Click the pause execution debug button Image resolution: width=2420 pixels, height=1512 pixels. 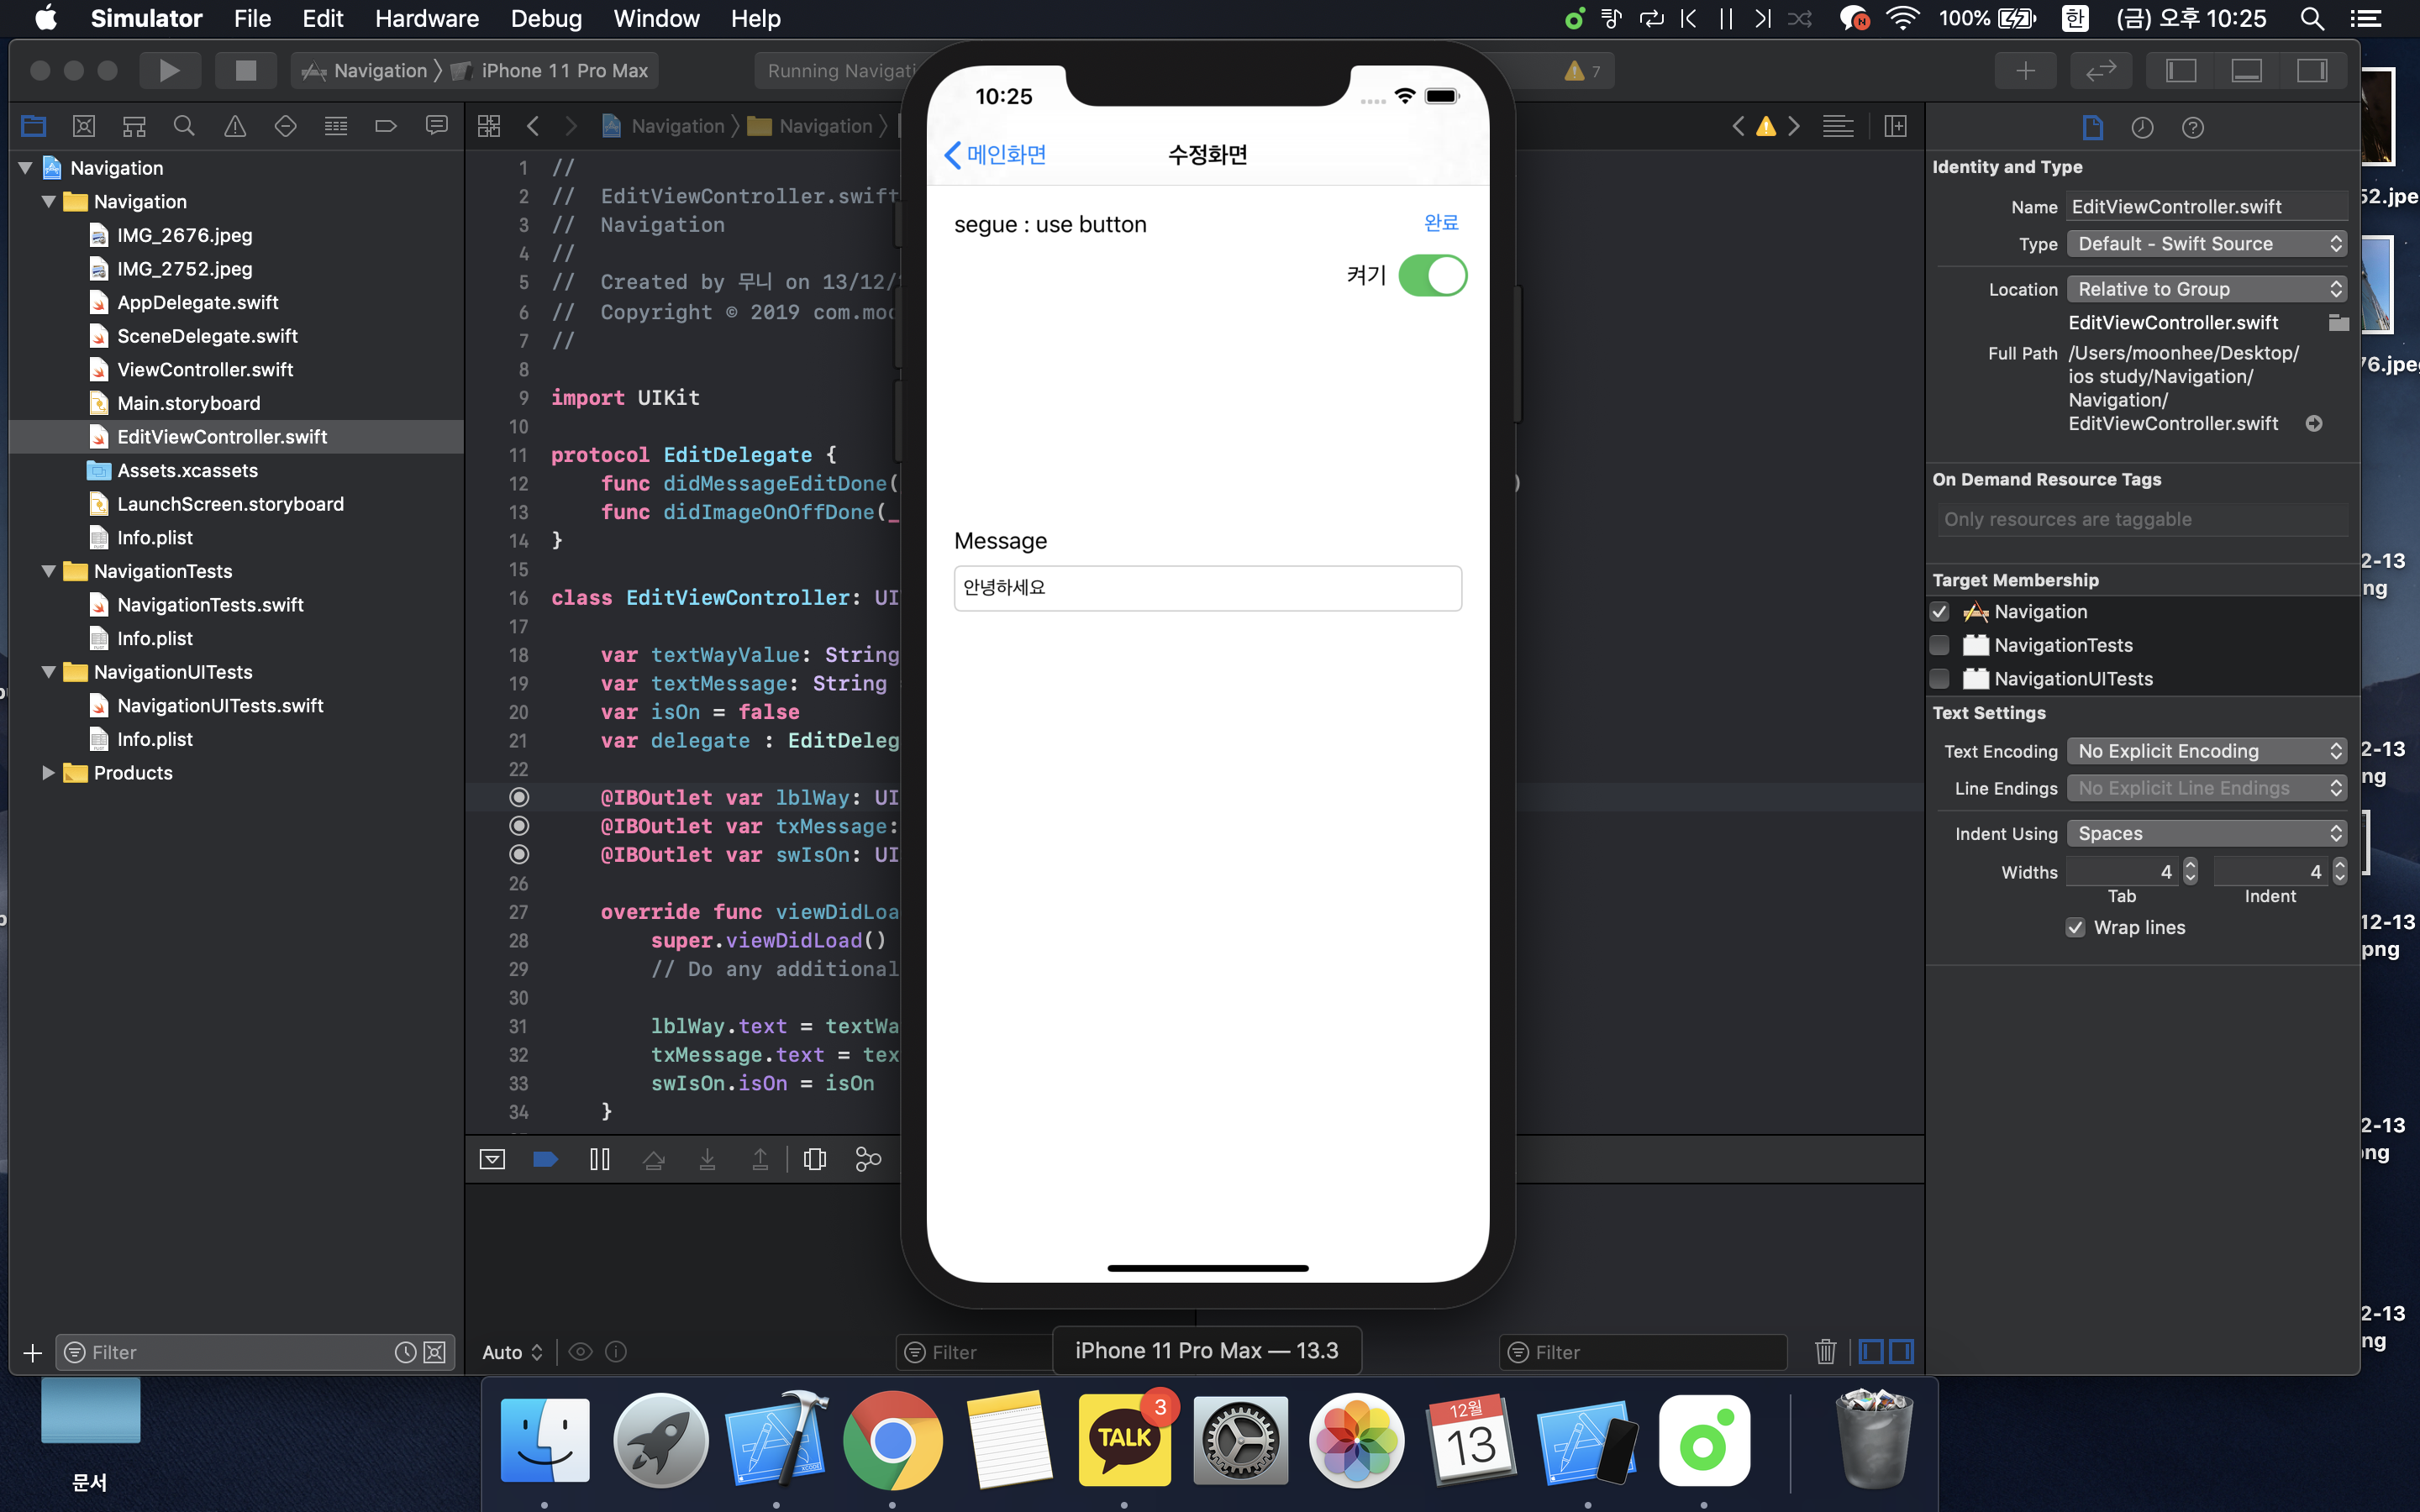tap(599, 1159)
